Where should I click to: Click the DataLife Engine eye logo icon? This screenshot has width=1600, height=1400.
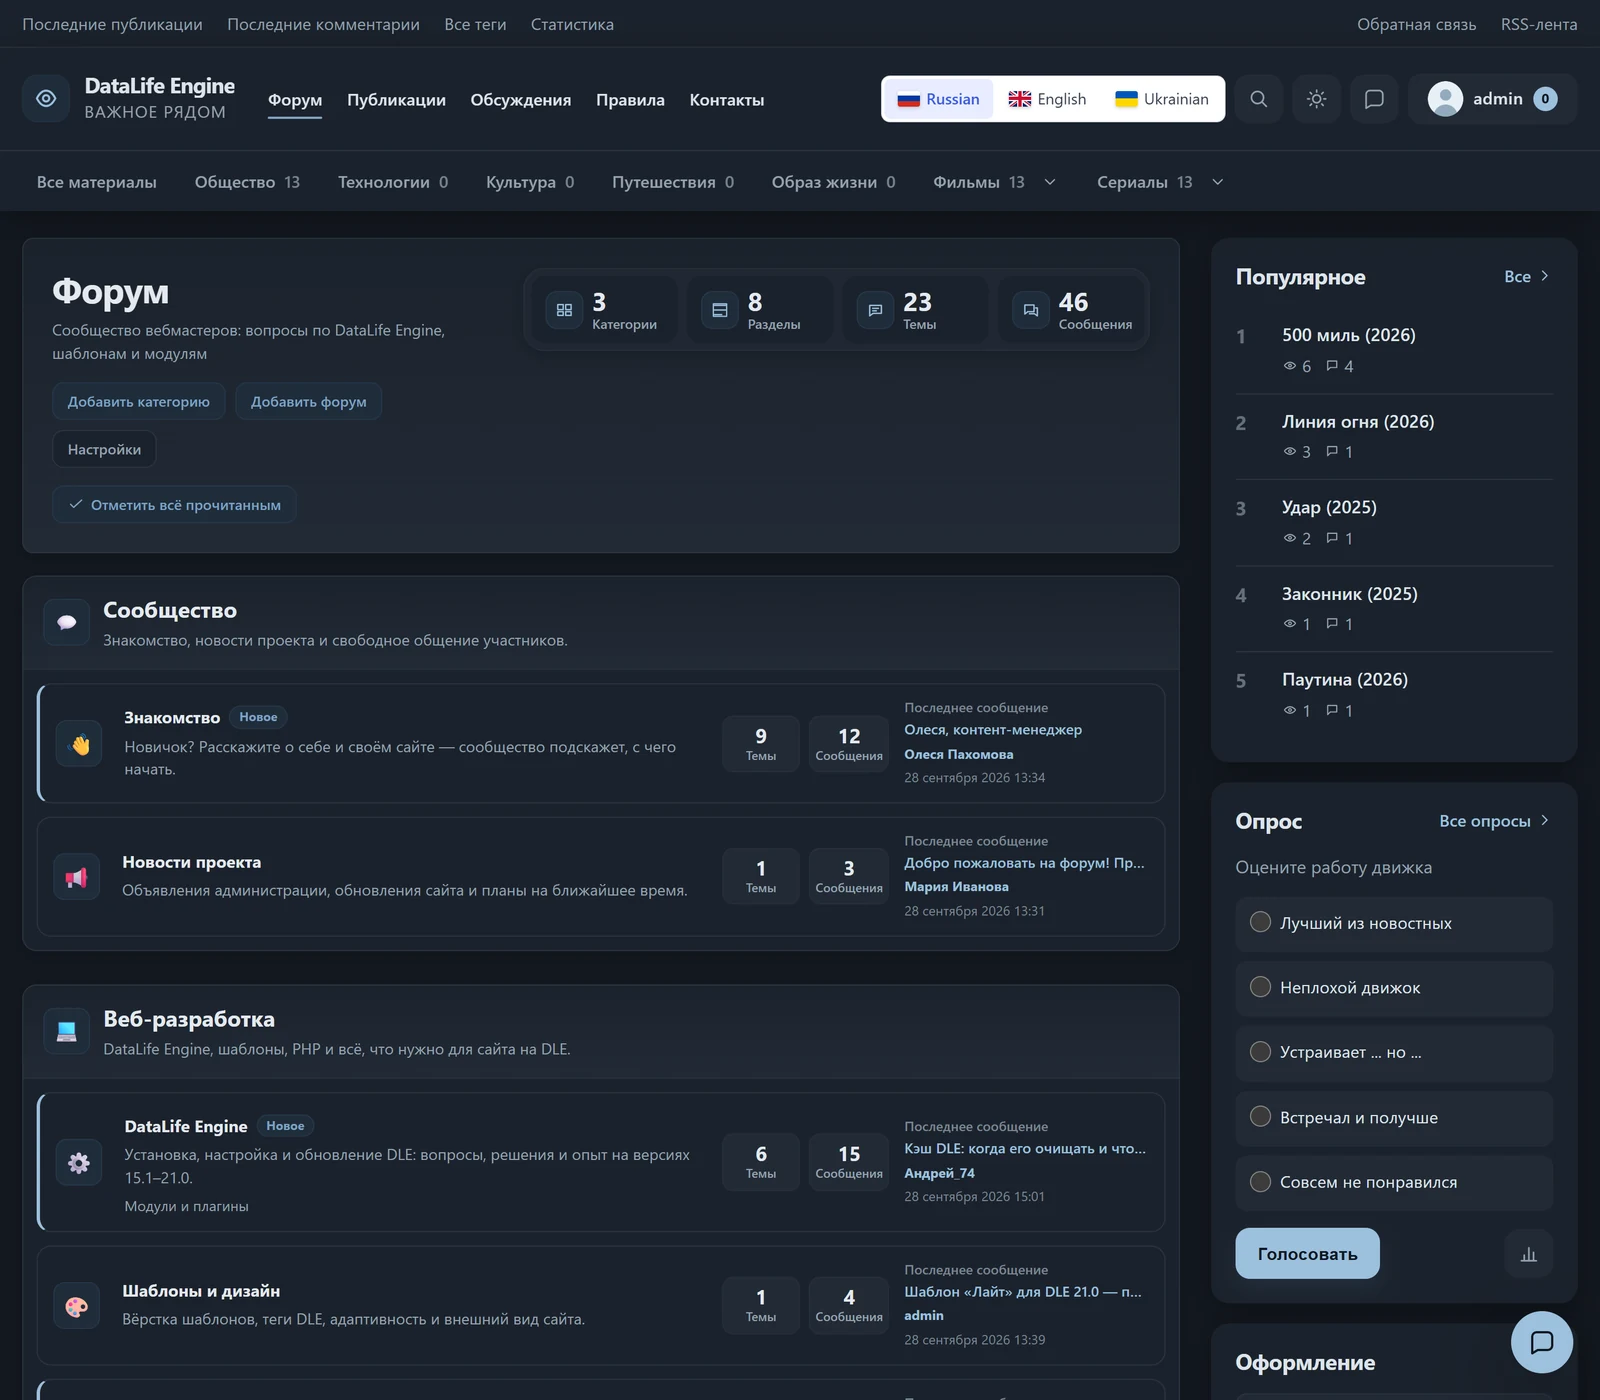coord(46,99)
